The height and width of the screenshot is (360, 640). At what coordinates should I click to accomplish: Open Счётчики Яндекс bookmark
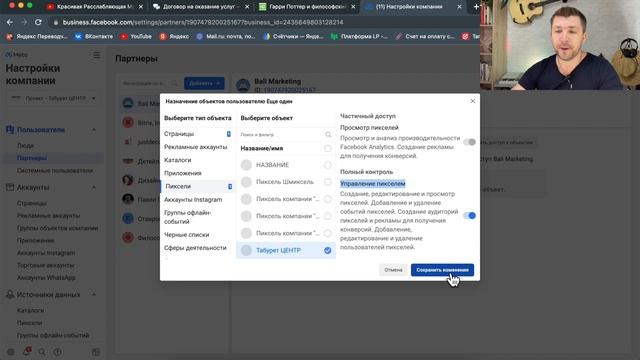[x=293, y=36]
